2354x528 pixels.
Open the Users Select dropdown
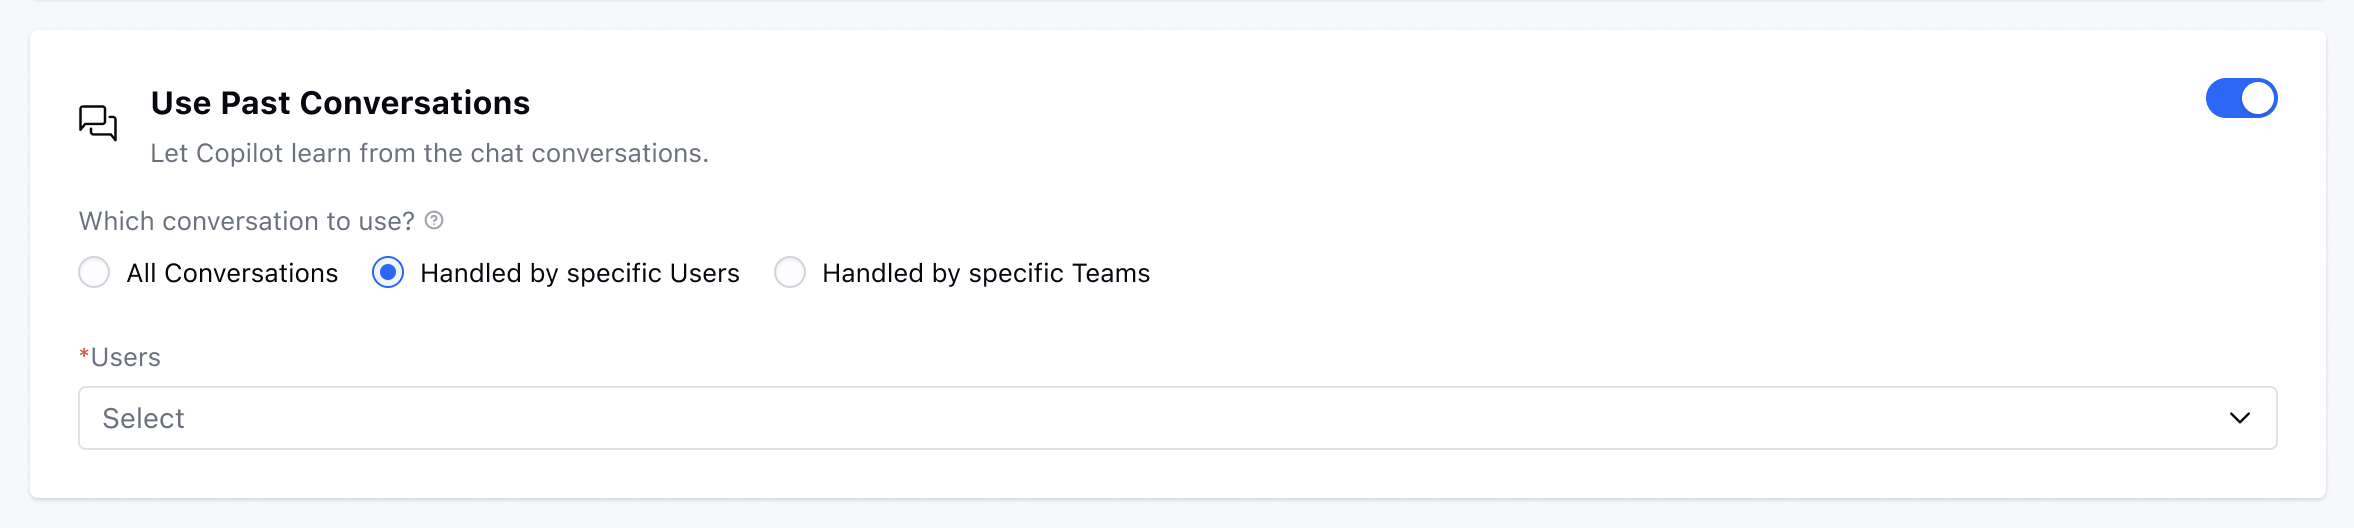1178,418
